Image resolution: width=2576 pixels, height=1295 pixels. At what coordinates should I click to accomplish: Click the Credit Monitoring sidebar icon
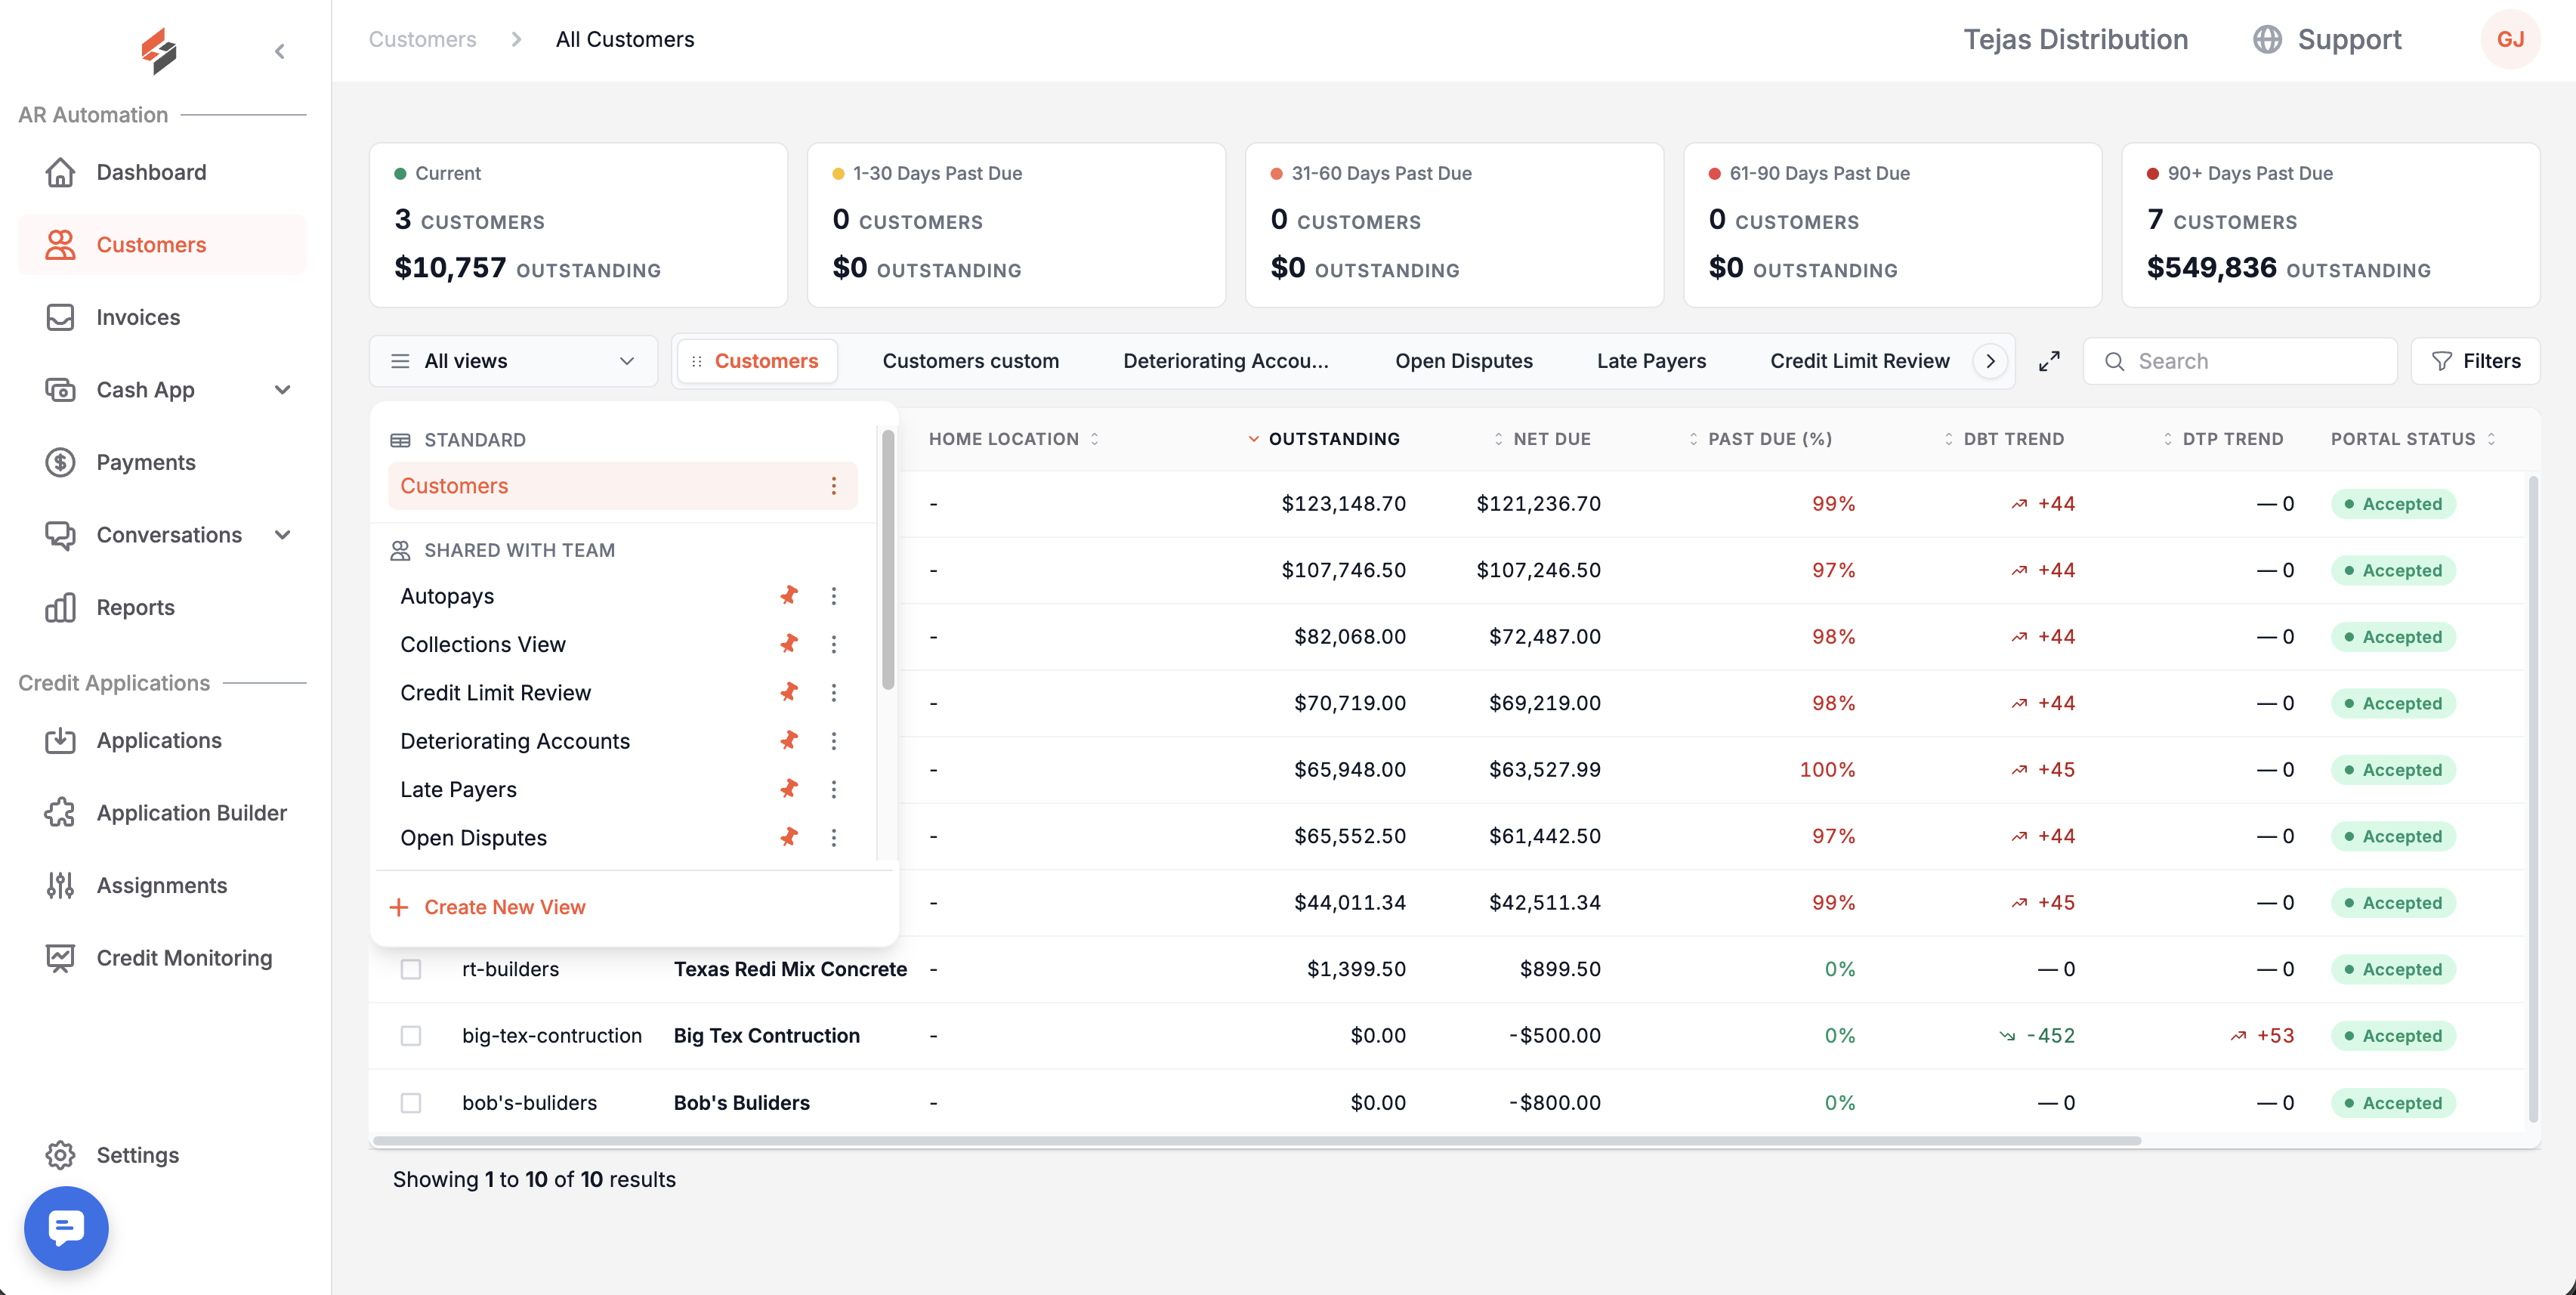coord(60,958)
